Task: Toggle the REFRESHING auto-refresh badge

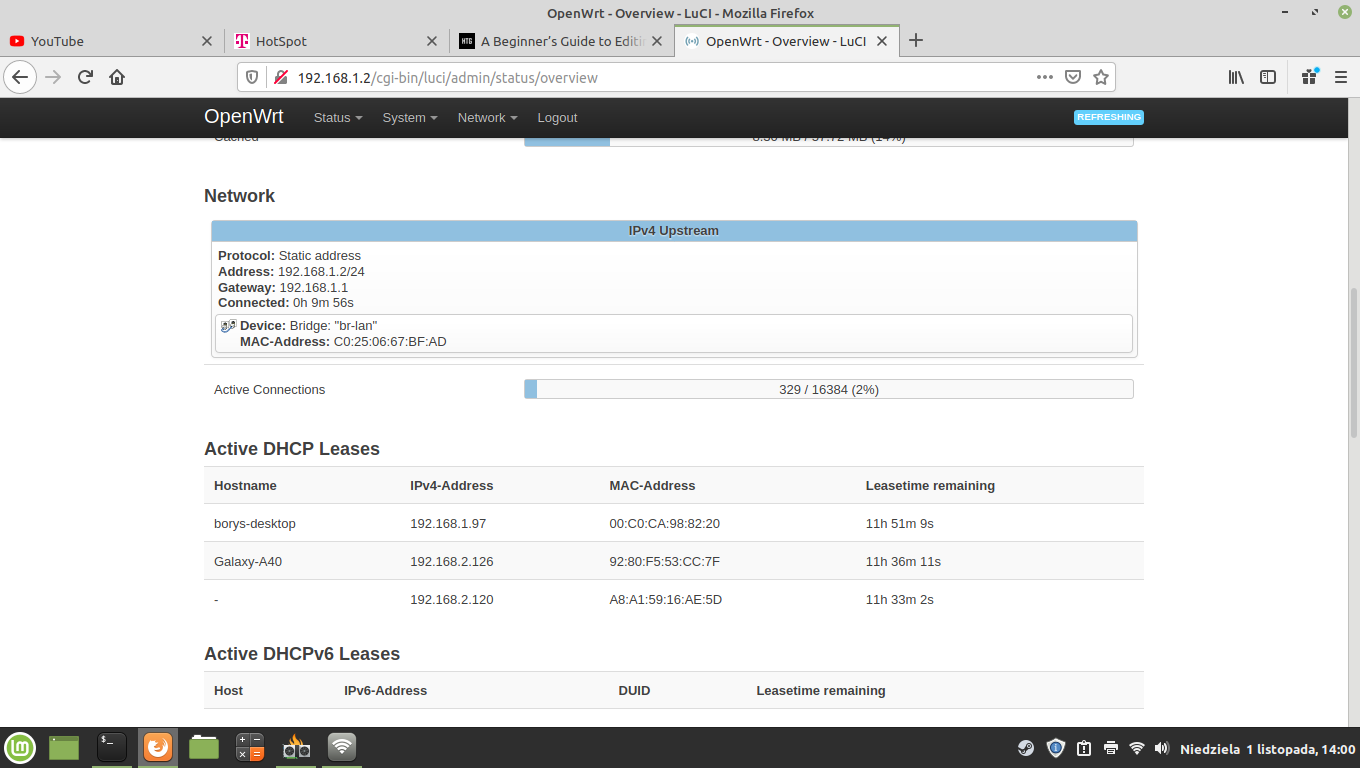Action: click(1108, 117)
